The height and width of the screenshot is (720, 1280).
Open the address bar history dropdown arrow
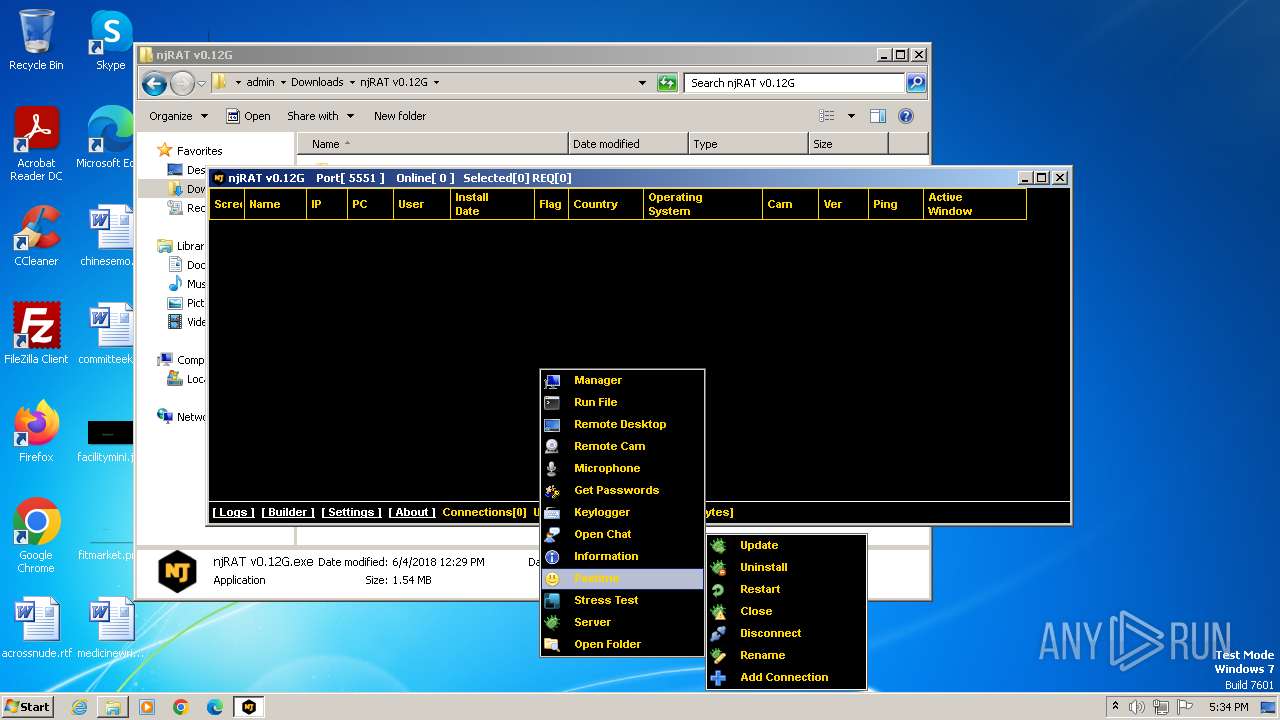(642, 83)
